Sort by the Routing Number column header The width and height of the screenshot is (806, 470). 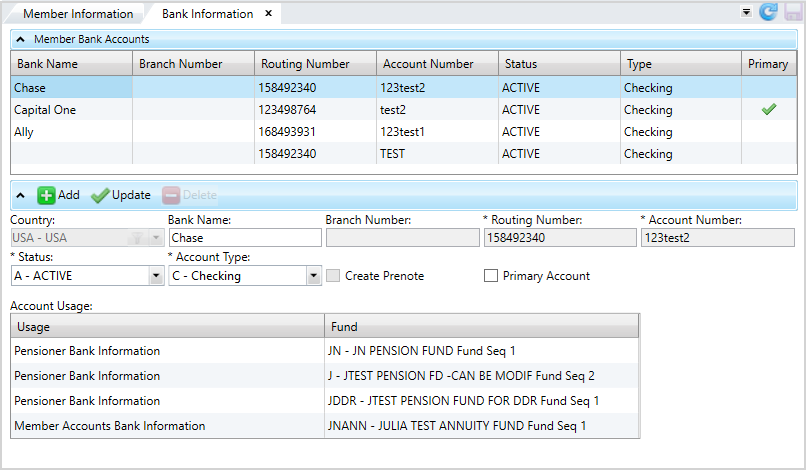point(305,64)
